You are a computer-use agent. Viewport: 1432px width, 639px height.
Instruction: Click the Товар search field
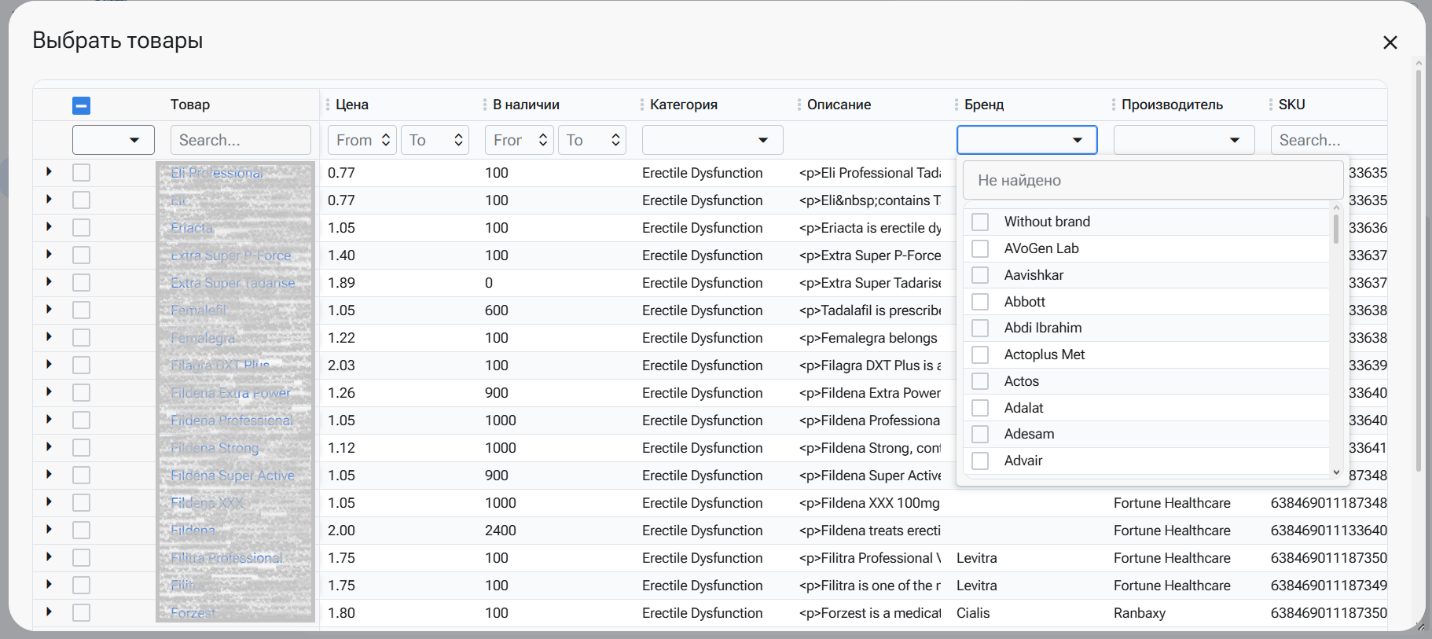click(x=240, y=140)
